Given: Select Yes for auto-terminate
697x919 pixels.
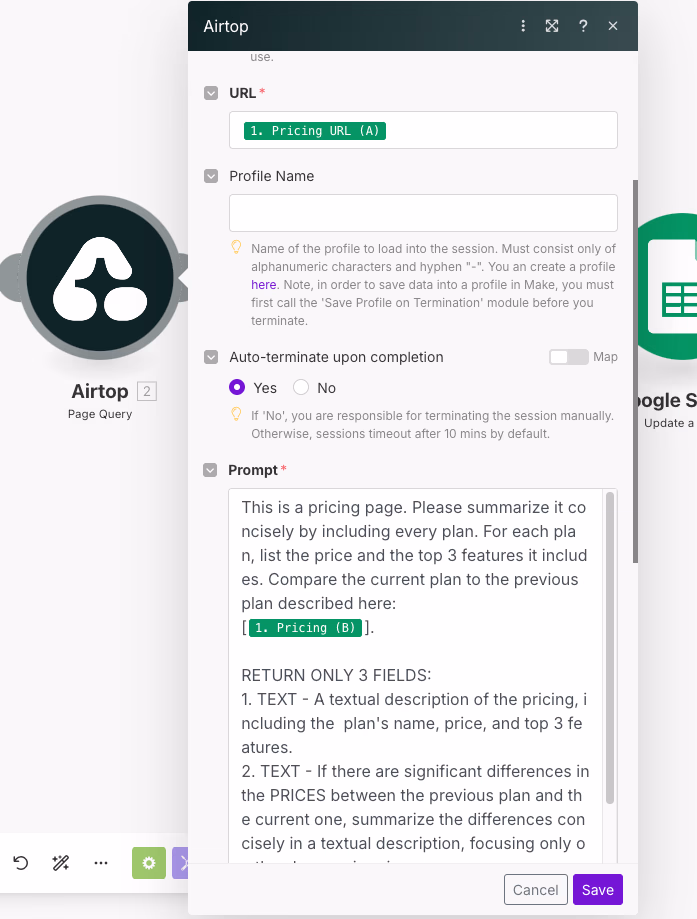Looking at the screenshot, I should (x=237, y=387).
